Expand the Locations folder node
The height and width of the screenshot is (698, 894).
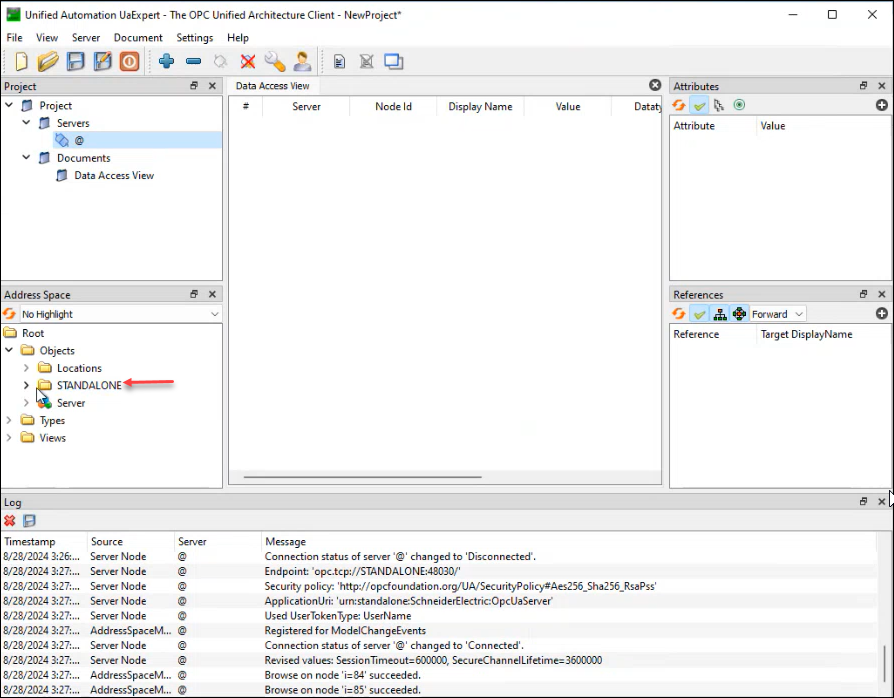point(26,368)
